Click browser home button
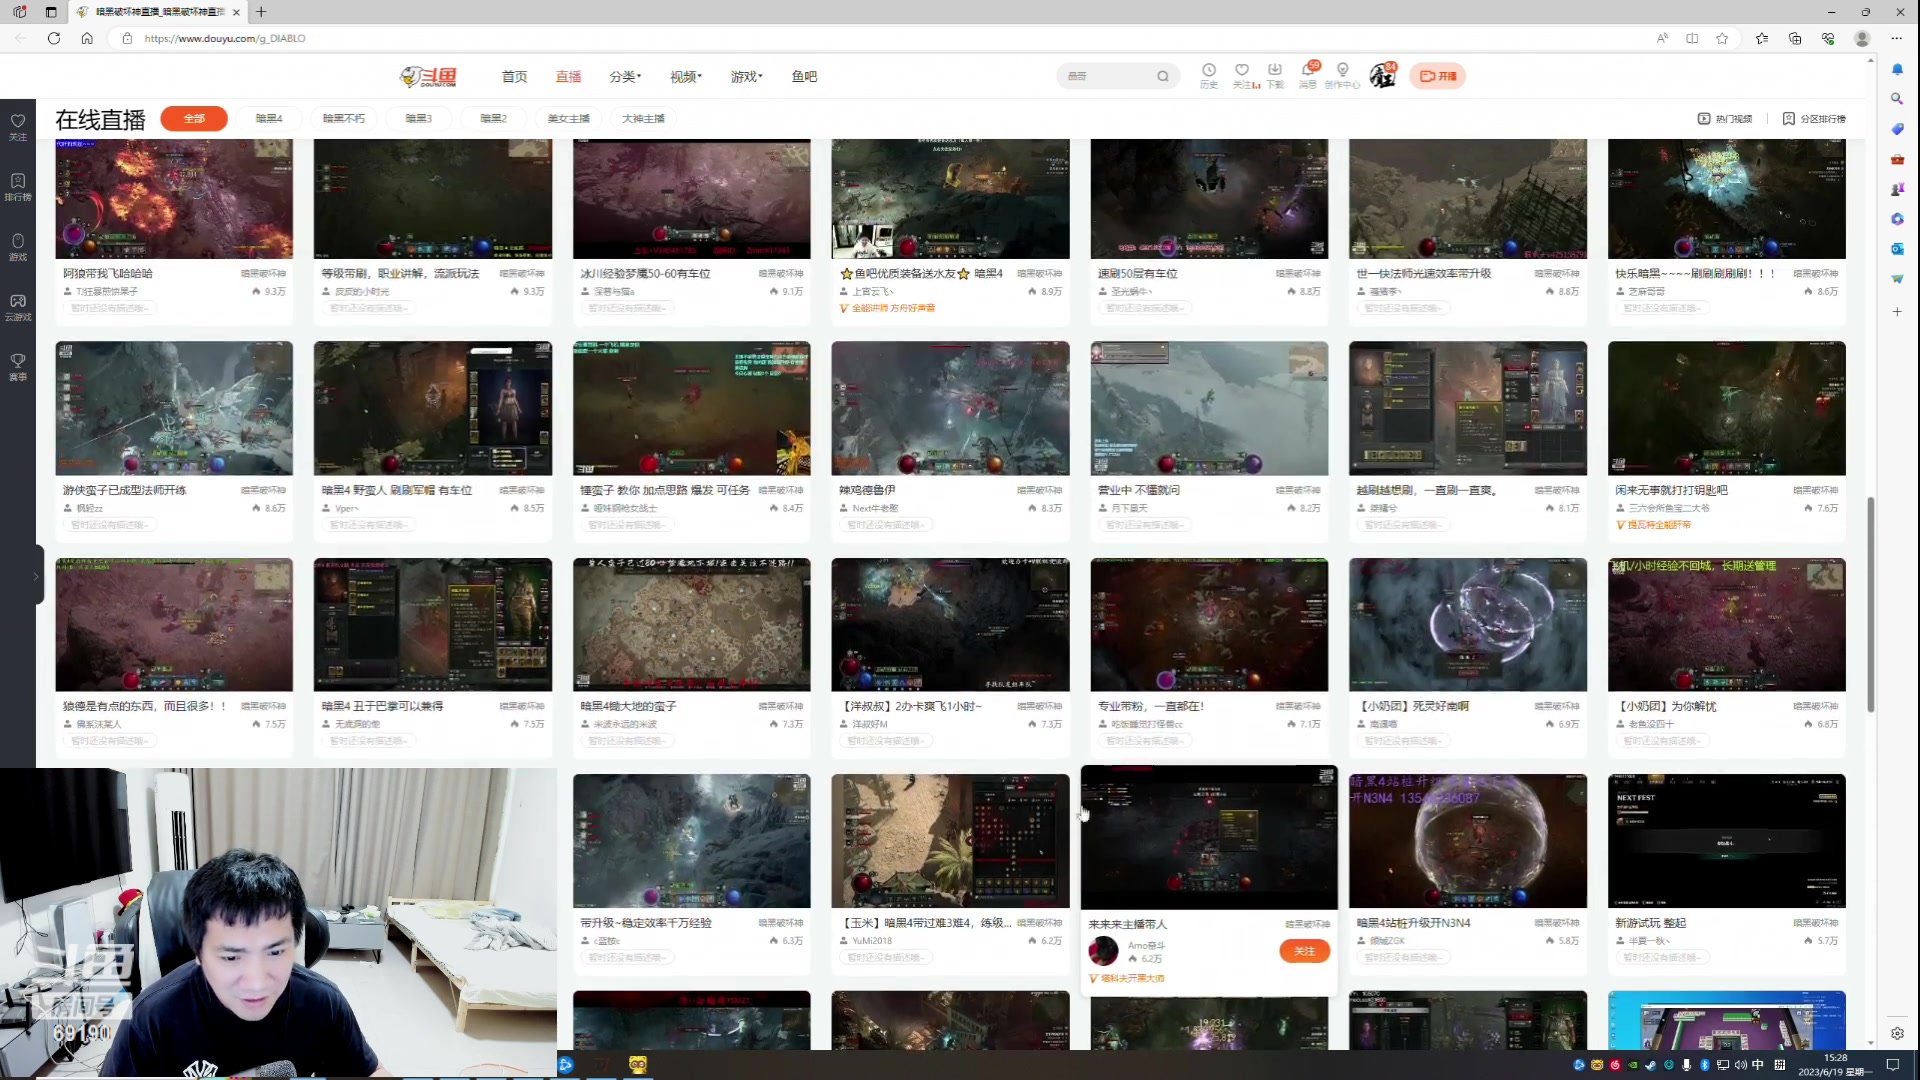The image size is (1920, 1080). click(87, 38)
